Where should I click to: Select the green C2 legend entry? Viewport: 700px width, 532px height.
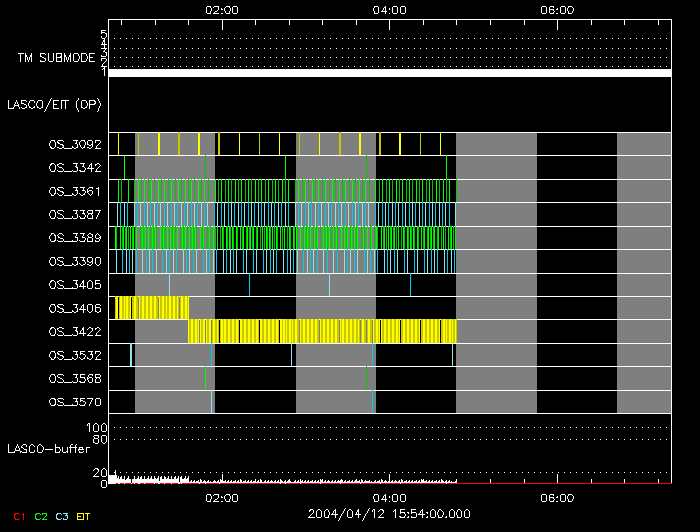(x=41, y=516)
